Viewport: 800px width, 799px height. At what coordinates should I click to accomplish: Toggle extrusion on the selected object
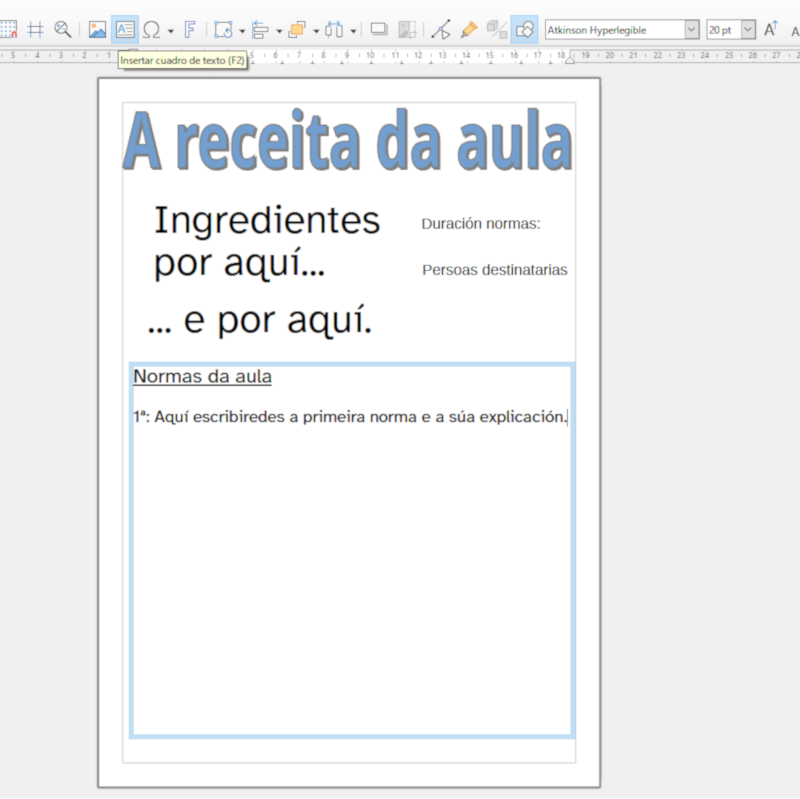(x=495, y=29)
